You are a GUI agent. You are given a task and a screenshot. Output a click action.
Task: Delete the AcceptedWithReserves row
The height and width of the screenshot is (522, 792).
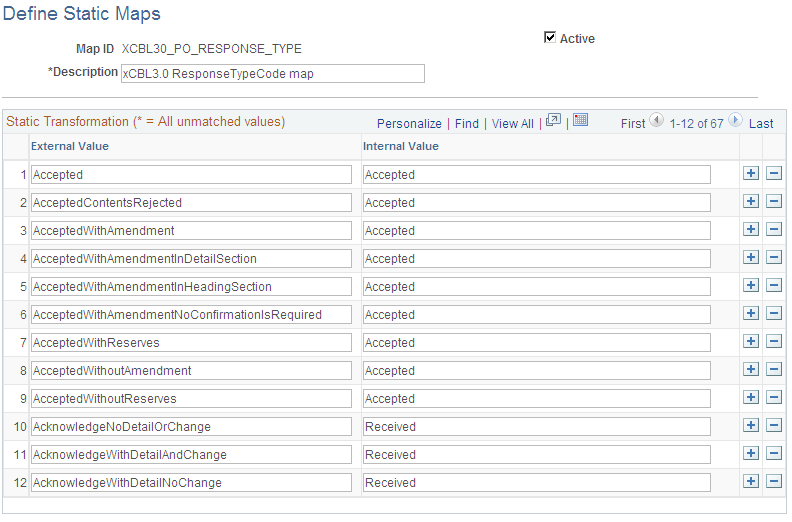point(774,342)
